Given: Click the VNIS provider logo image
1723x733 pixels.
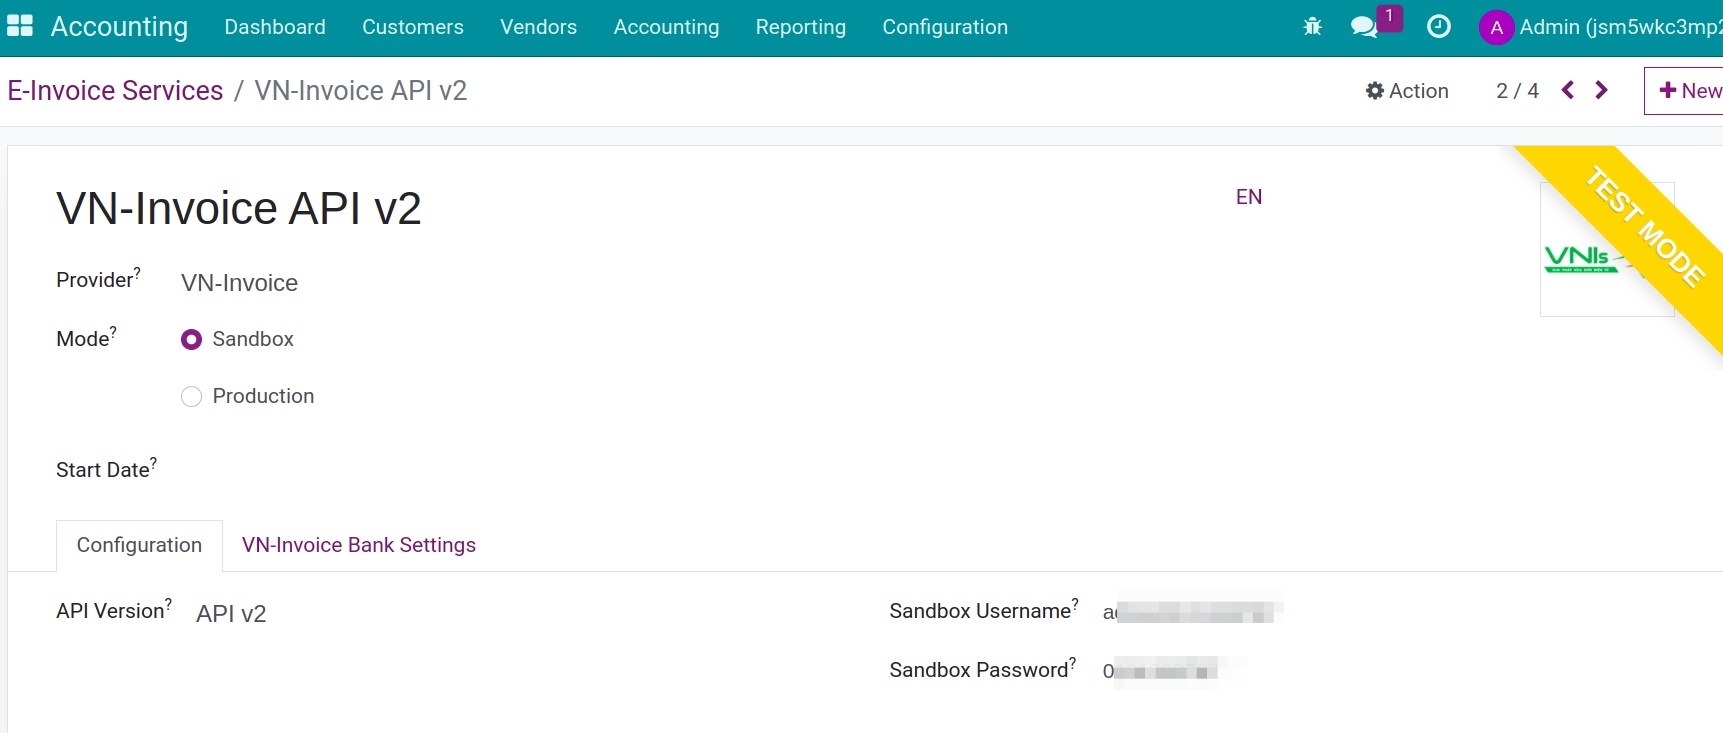Looking at the screenshot, I should click(x=1607, y=249).
